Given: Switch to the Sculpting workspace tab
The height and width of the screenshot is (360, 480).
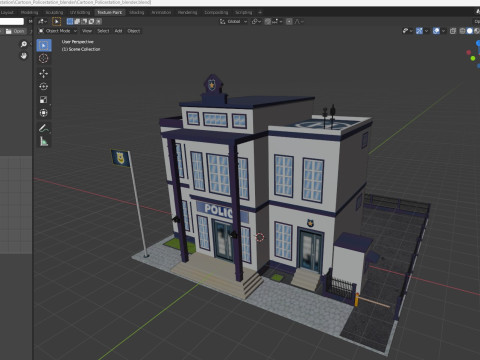Looking at the screenshot, I should coord(54,12).
